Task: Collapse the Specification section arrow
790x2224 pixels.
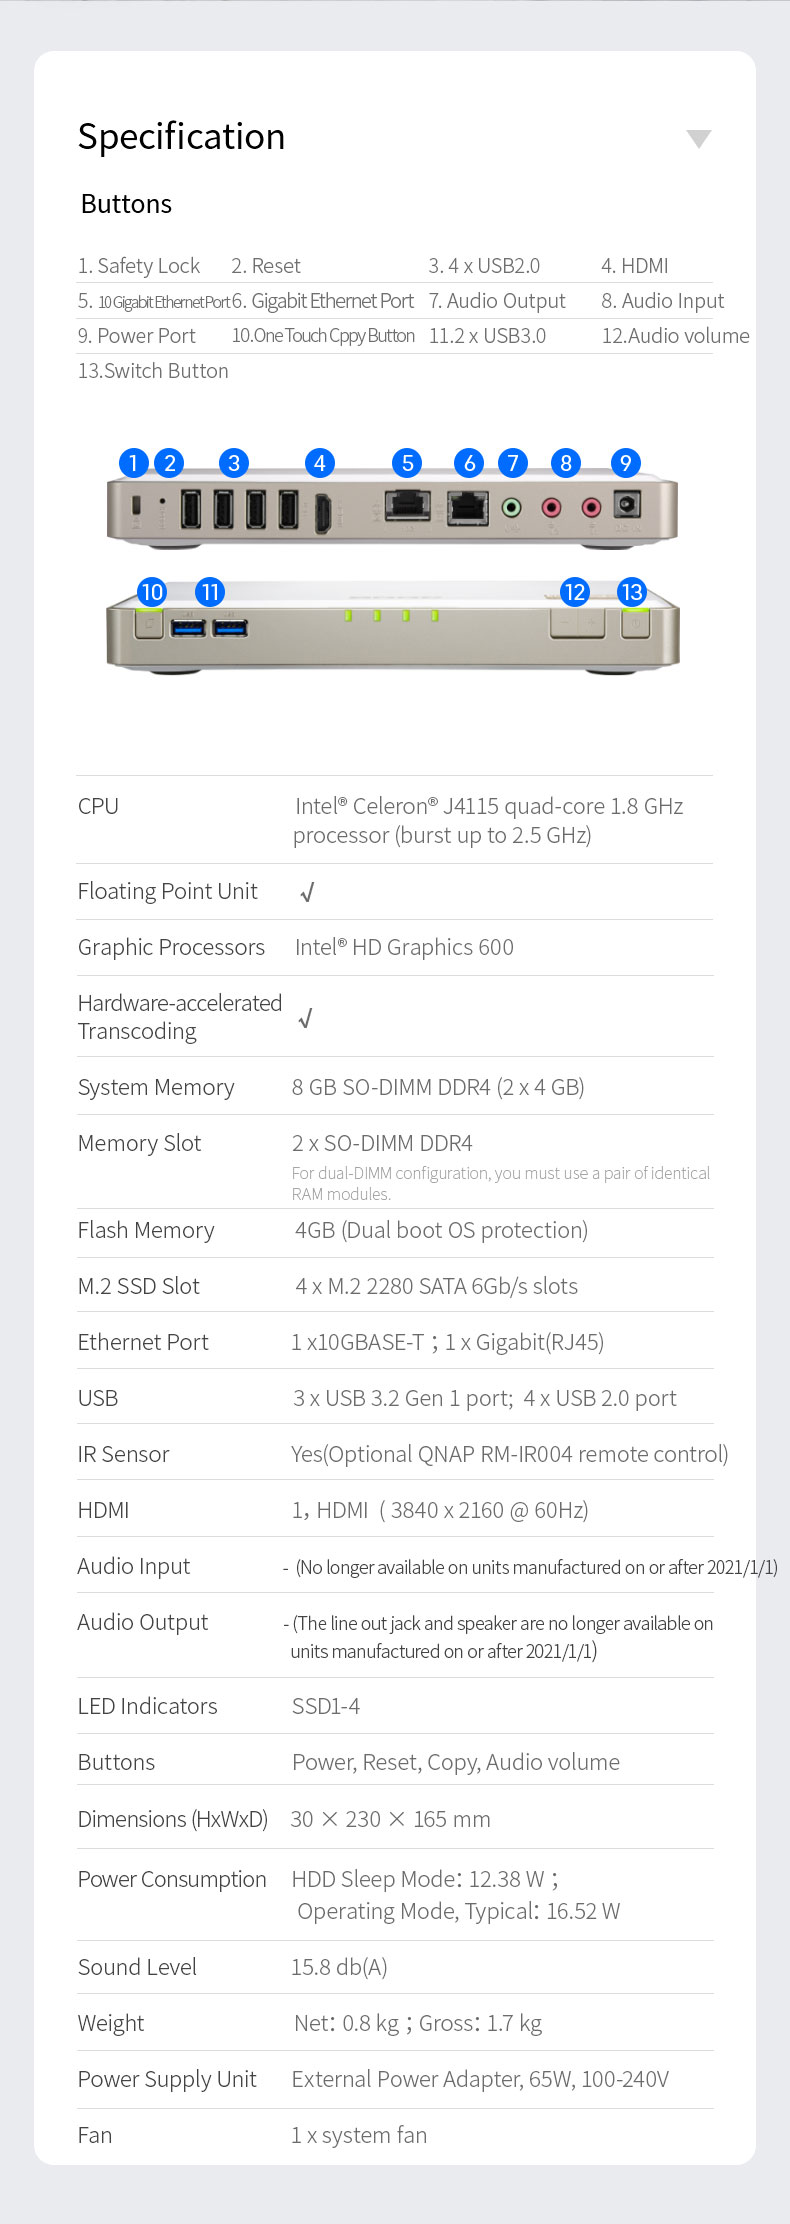Action: [699, 138]
